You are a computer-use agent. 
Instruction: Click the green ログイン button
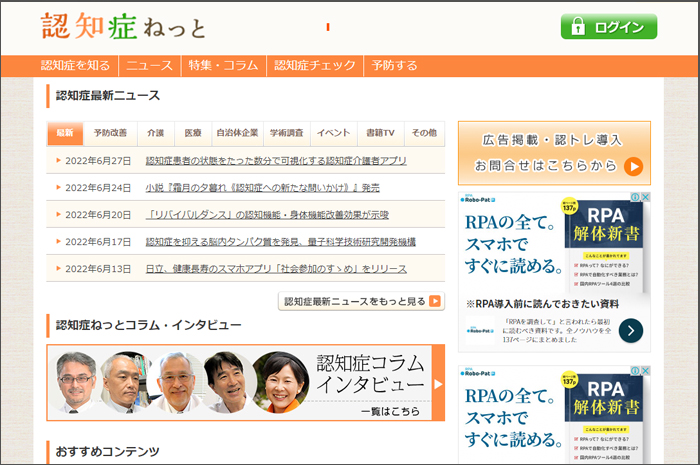click(x=609, y=27)
